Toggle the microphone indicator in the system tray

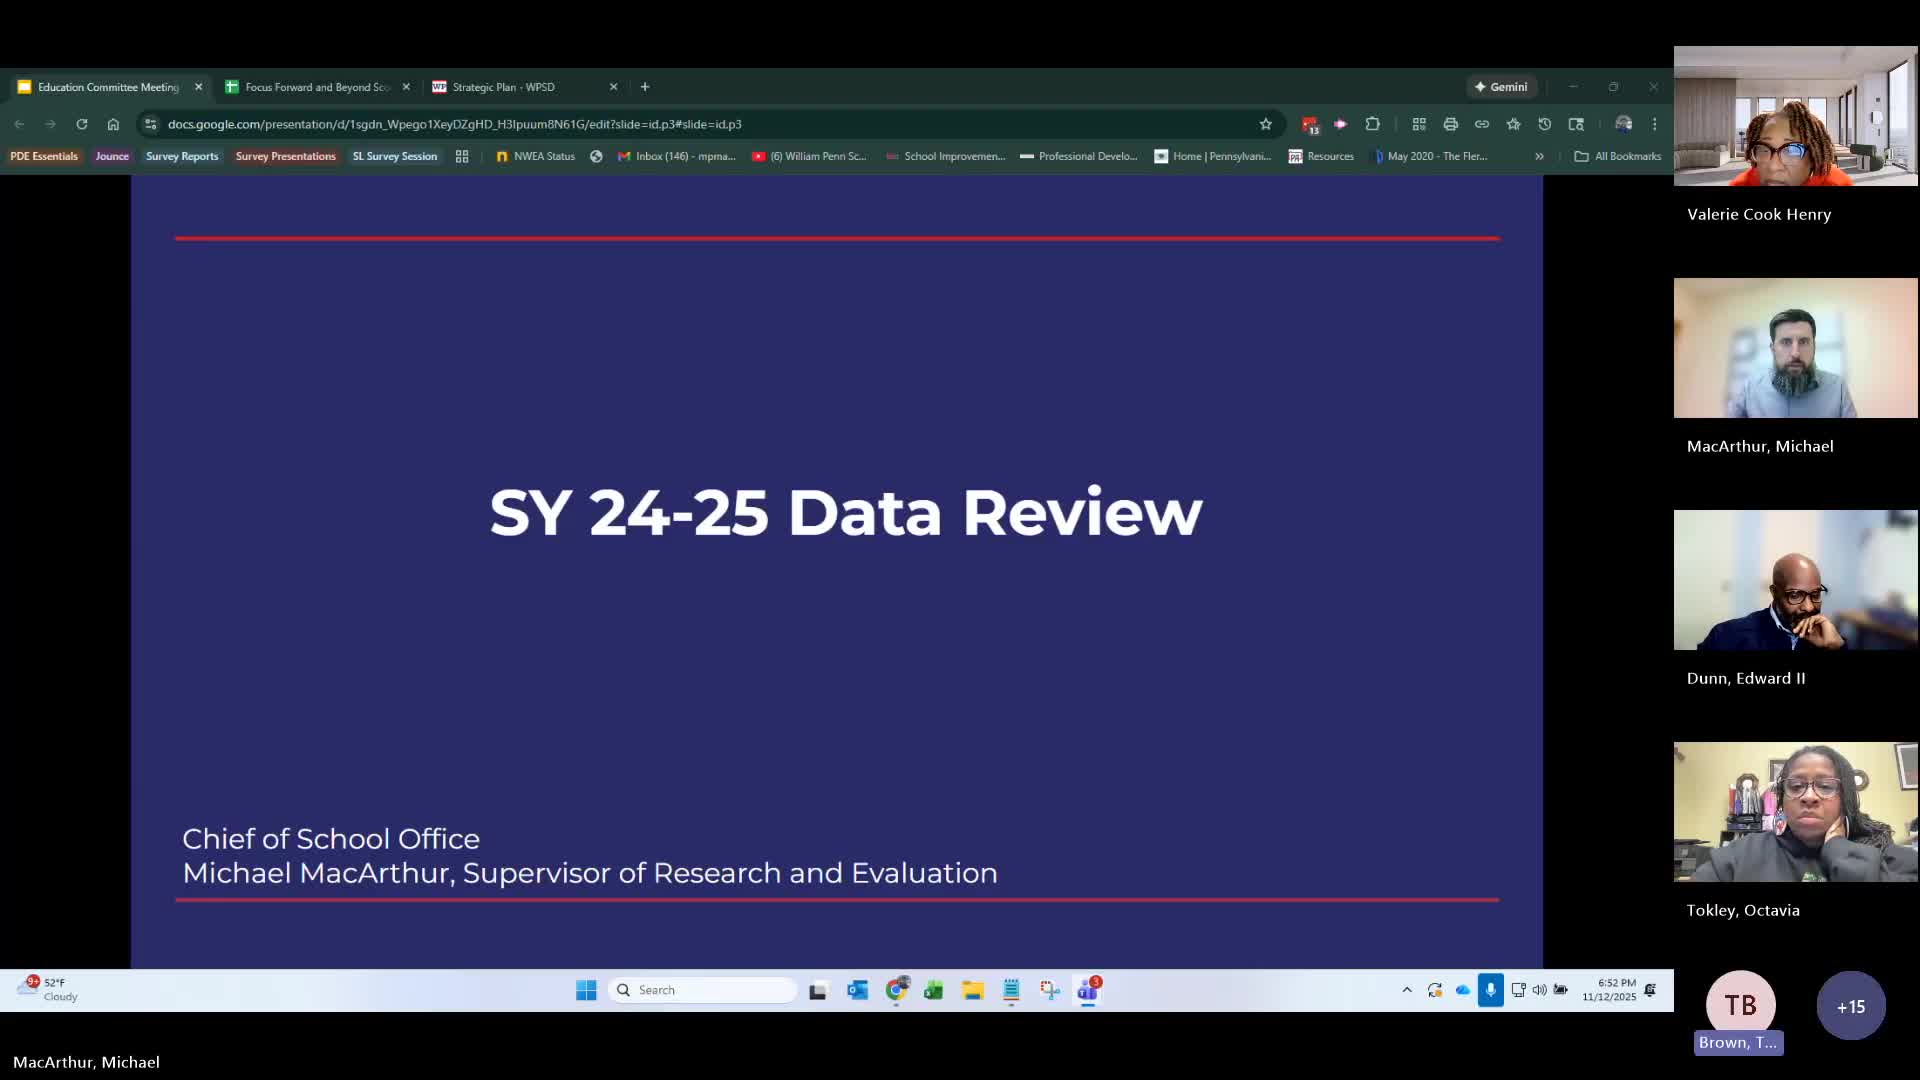tap(1490, 990)
